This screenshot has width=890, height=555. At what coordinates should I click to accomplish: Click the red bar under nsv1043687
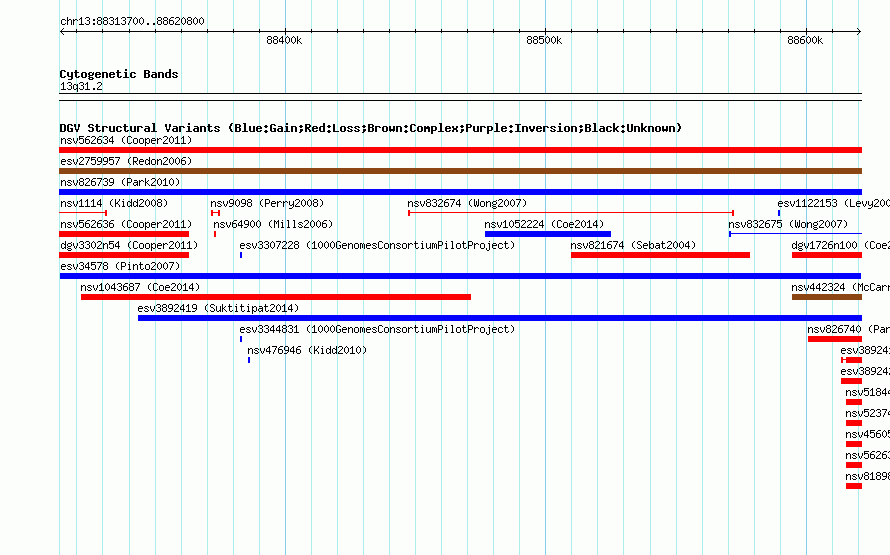point(276,297)
